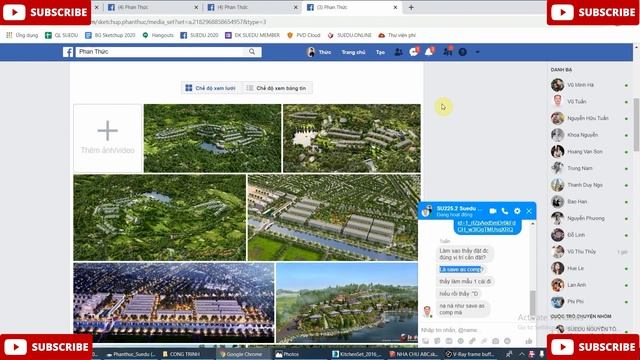Click the sticker icon in chat toolbar

(437, 341)
